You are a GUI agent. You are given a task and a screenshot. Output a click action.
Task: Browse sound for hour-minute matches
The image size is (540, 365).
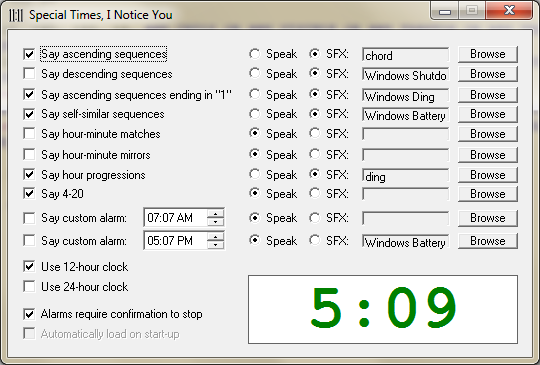tap(488, 134)
